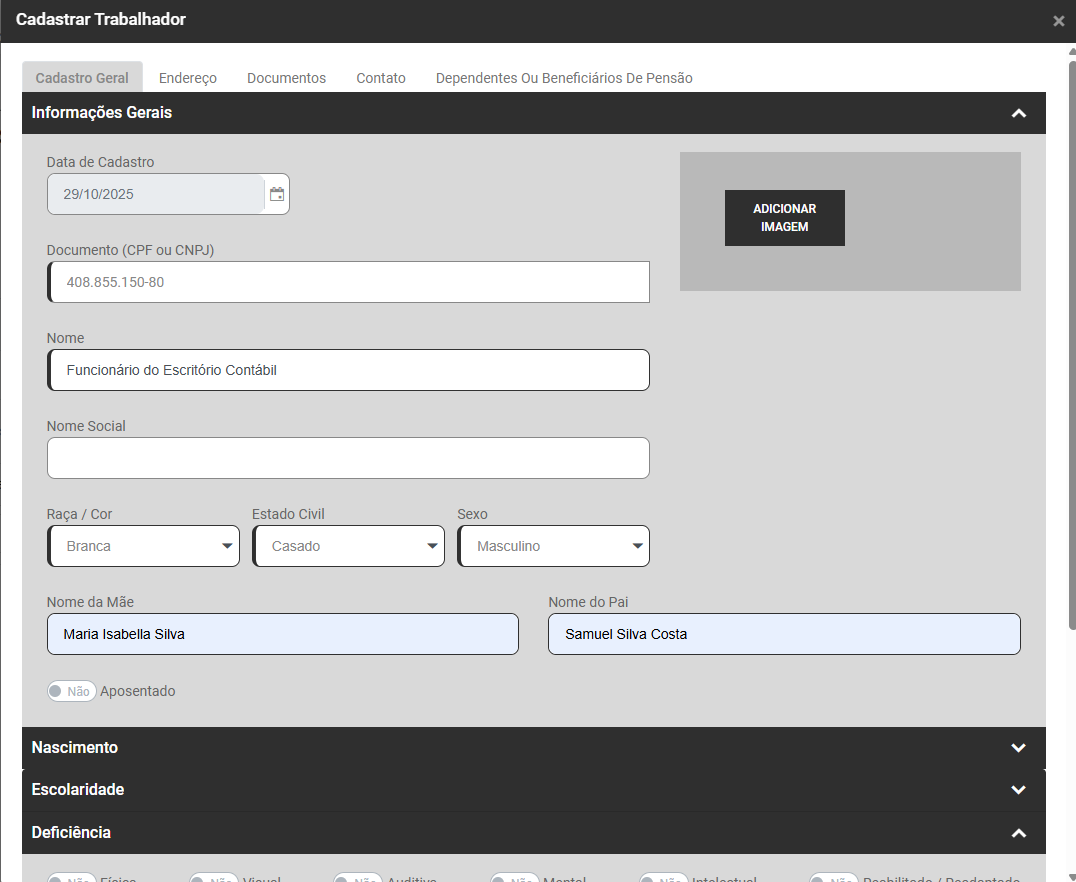Viewport: 1076px width, 882px height.
Task: Select the Cadastro Geral tab
Action: point(82,78)
